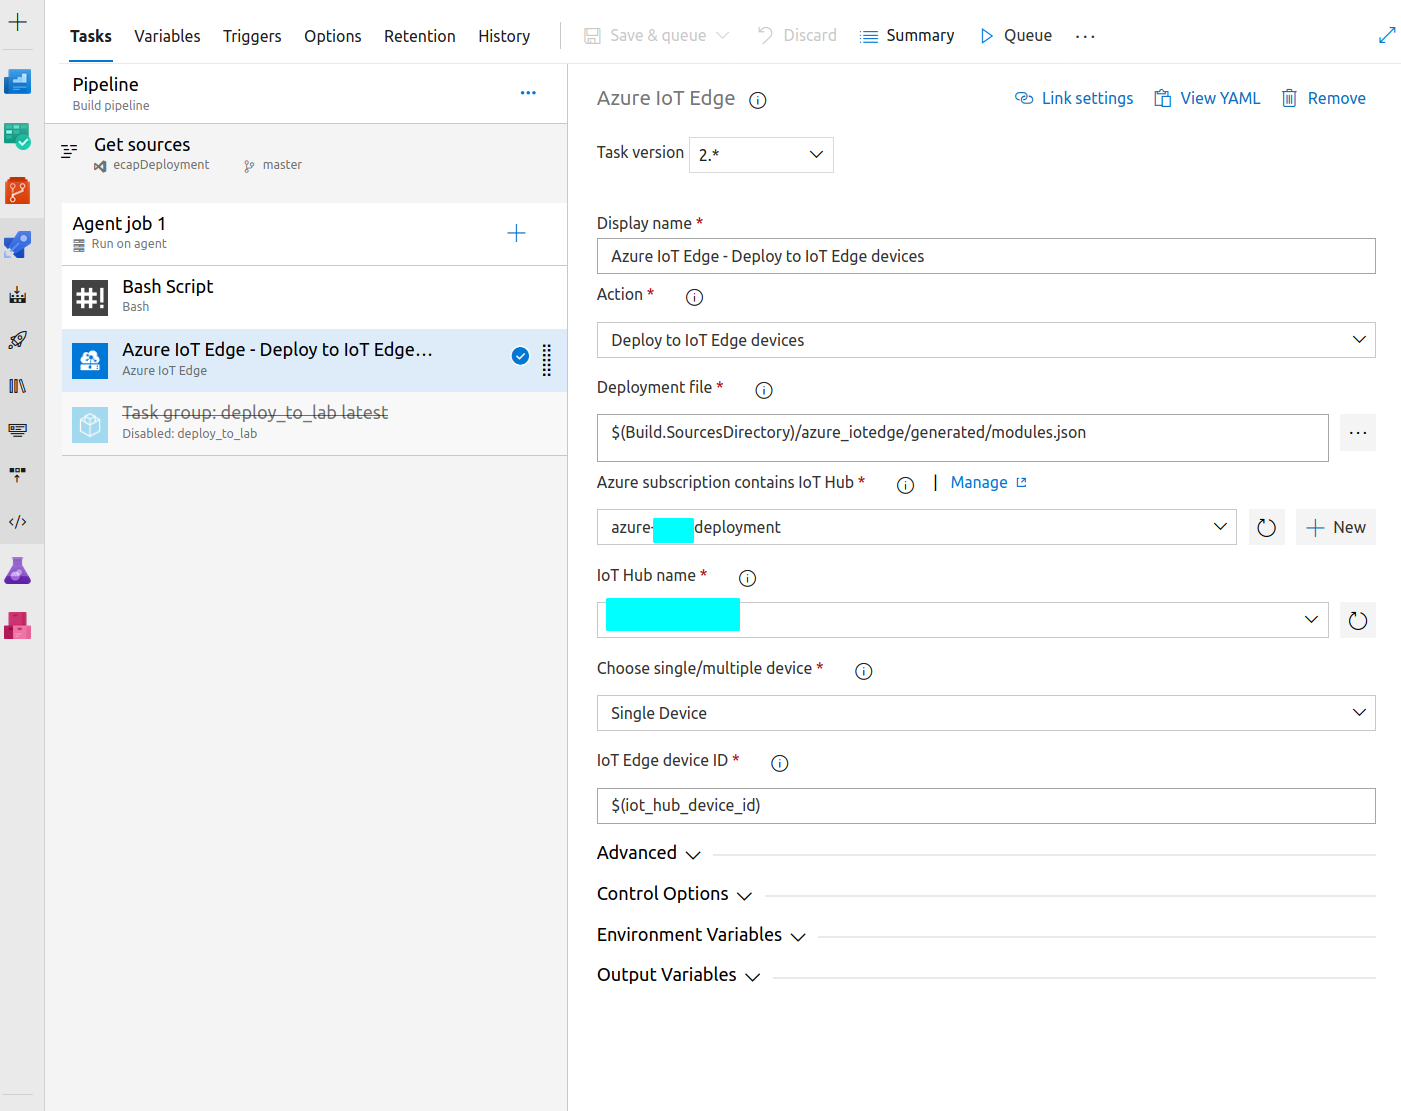Show info for Azure subscription field

(x=905, y=485)
